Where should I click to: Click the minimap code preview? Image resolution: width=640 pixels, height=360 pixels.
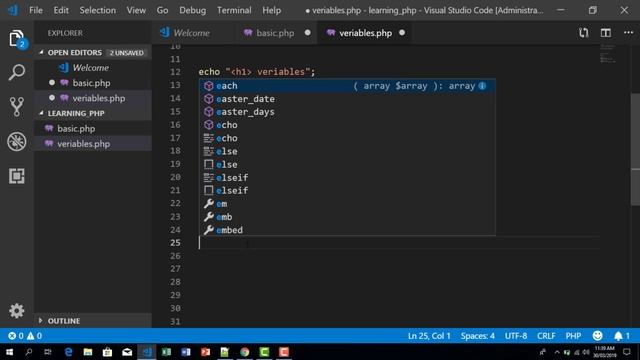click(607, 53)
